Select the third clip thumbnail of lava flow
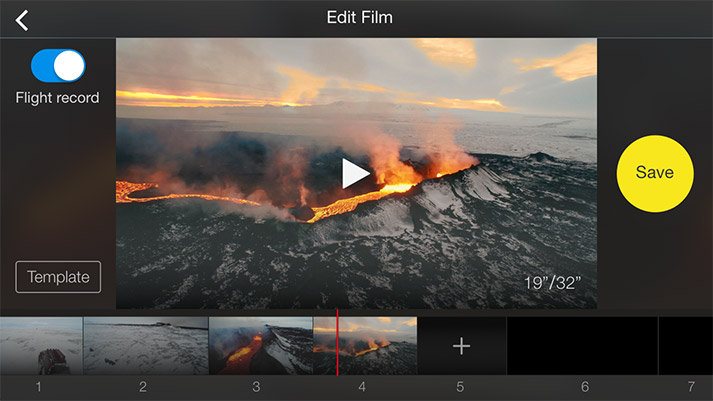This screenshot has height=401, width=713. click(x=261, y=346)
